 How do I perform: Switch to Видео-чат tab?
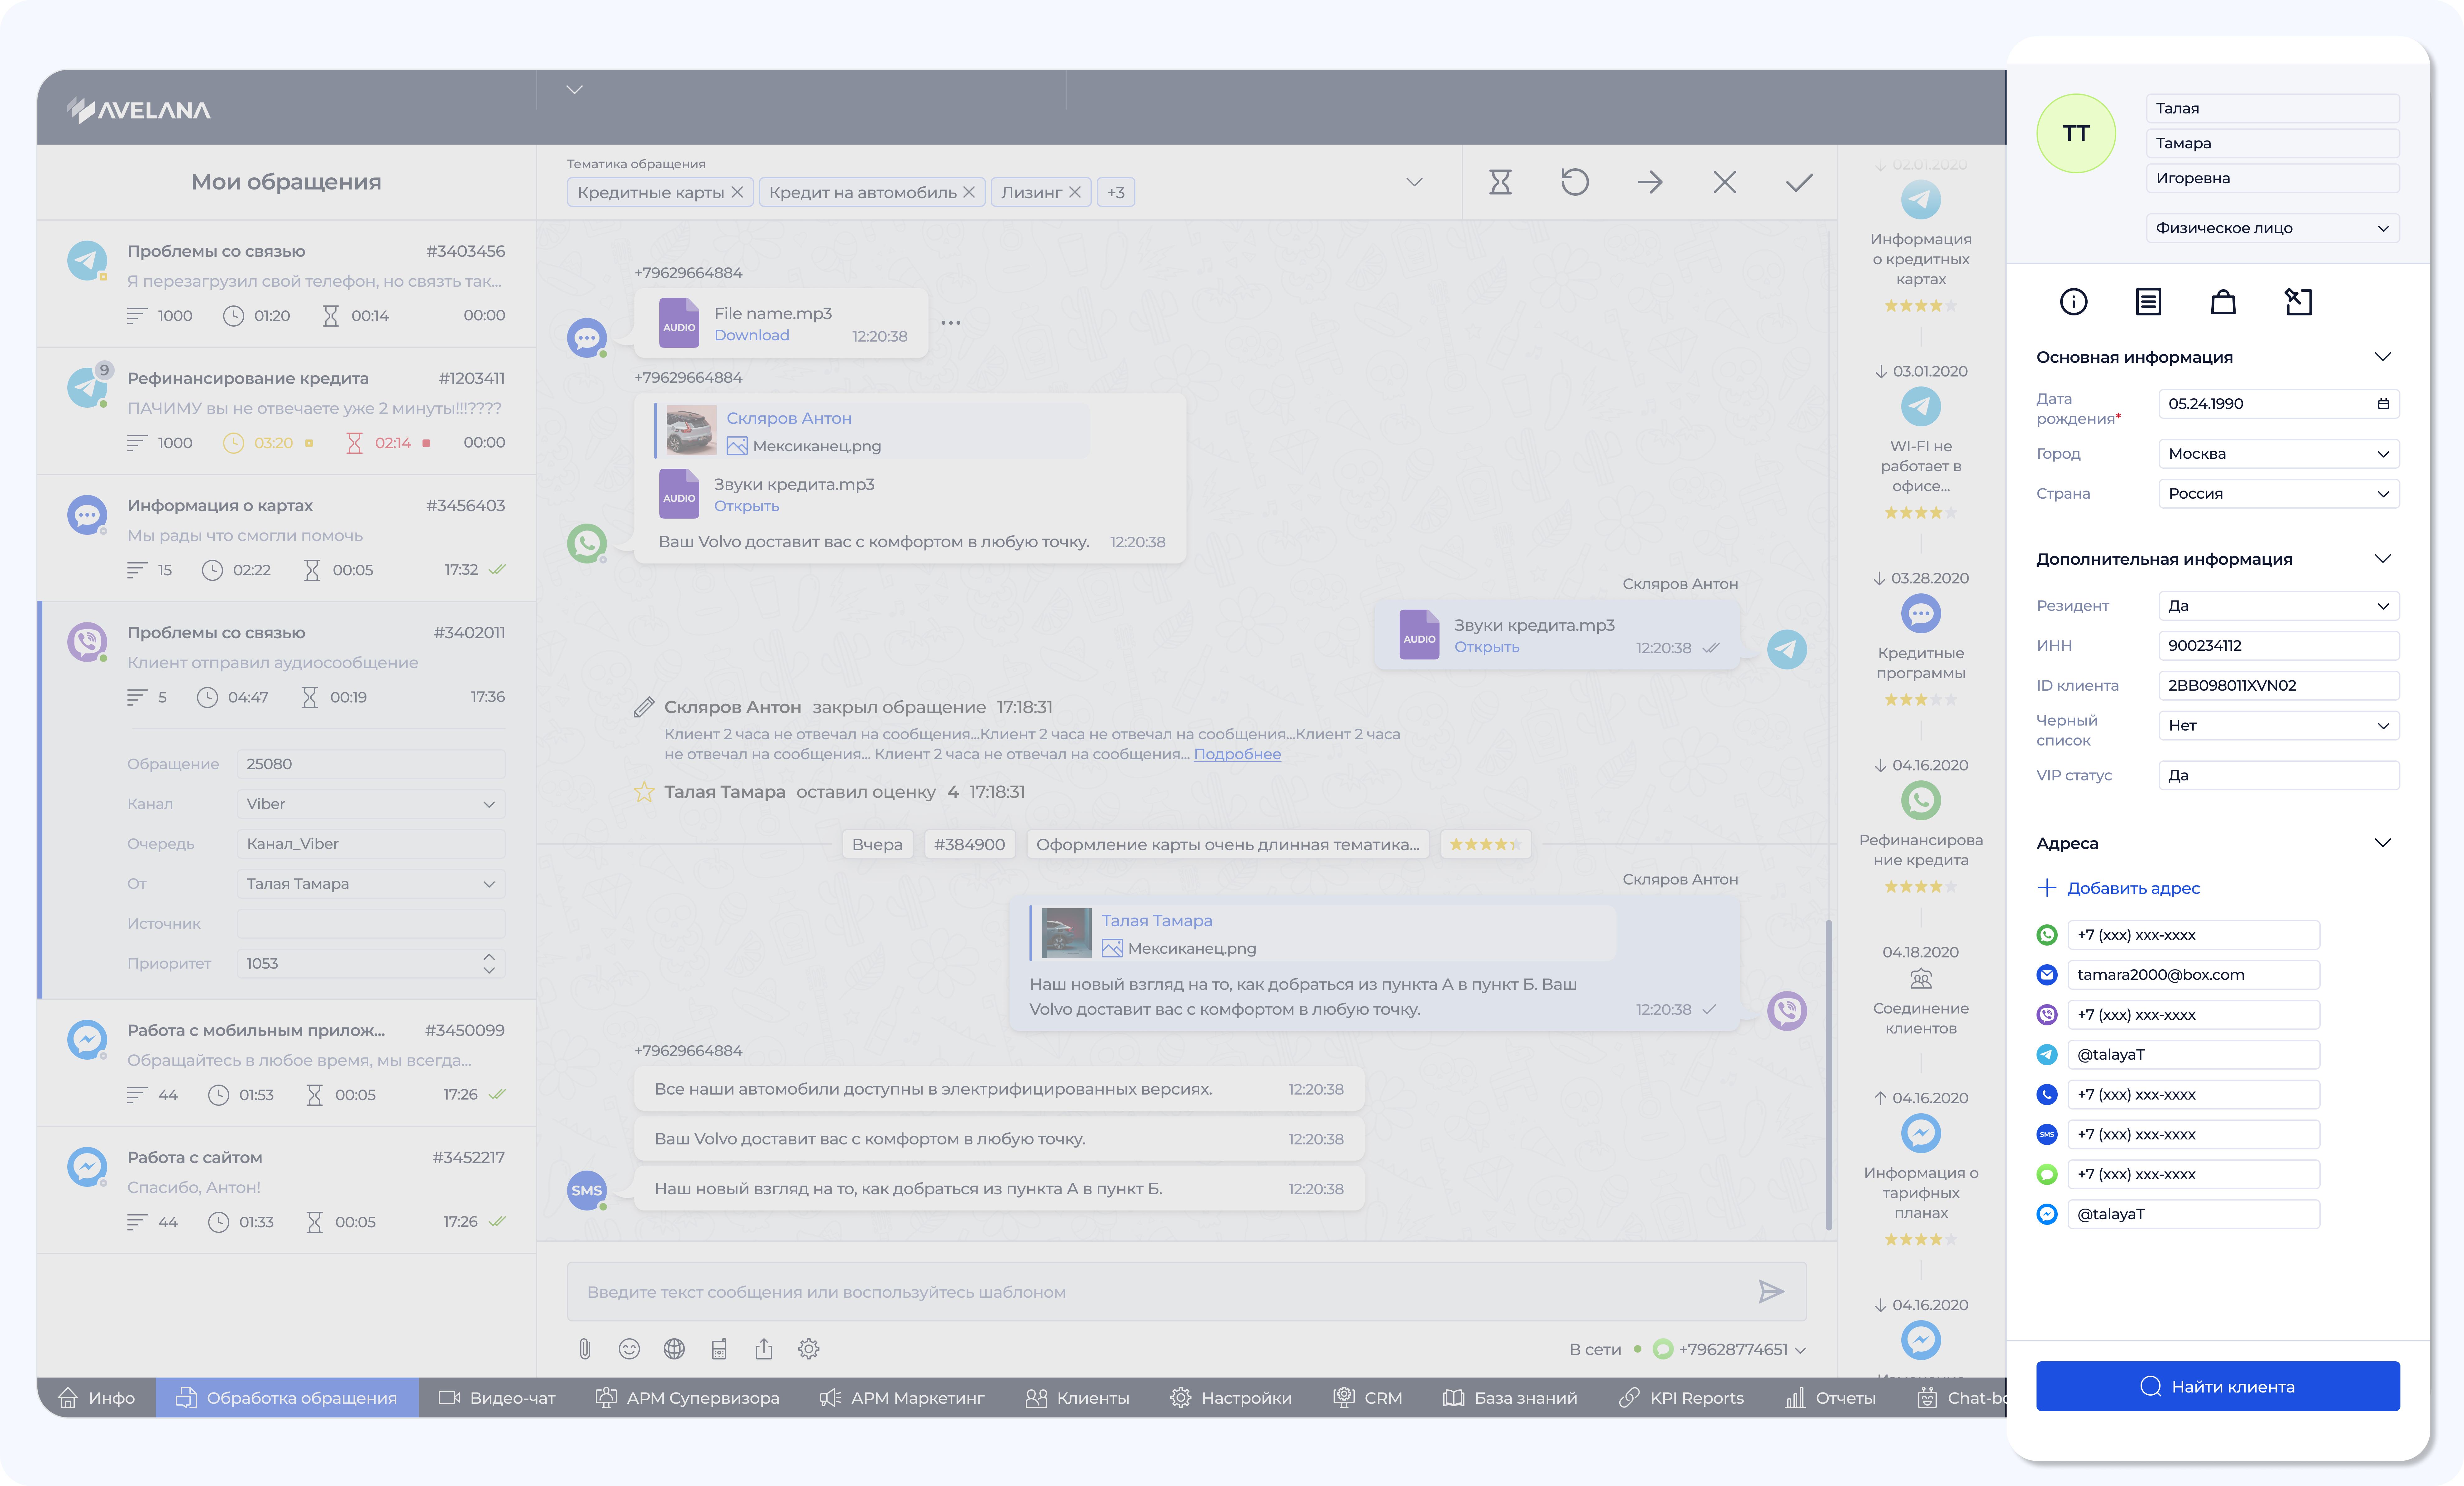coord(497,1398)
